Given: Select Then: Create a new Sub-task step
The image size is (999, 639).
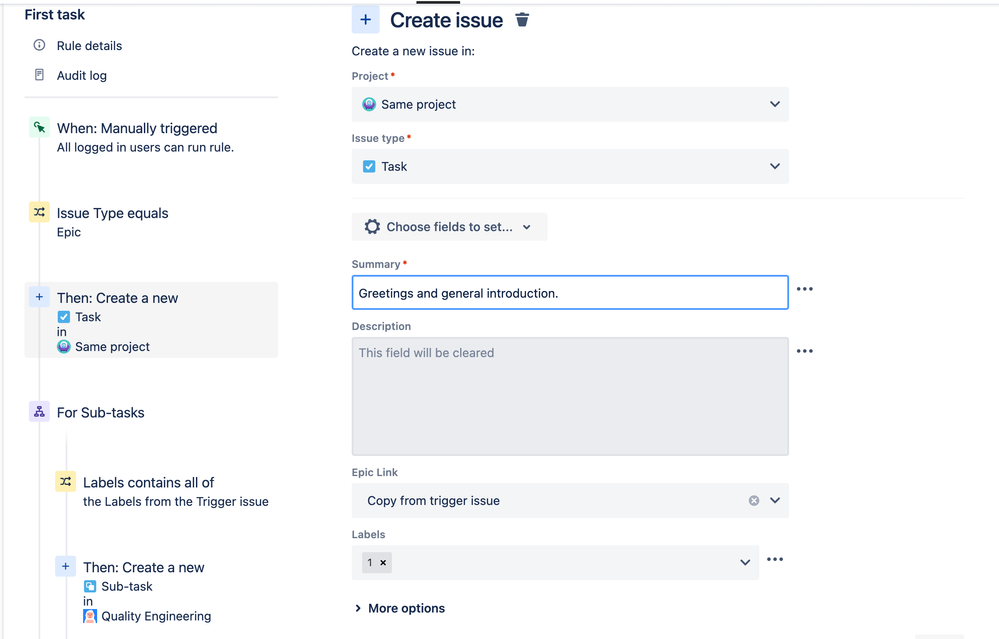Looking at the screenshot, I should tap(143, 568).
